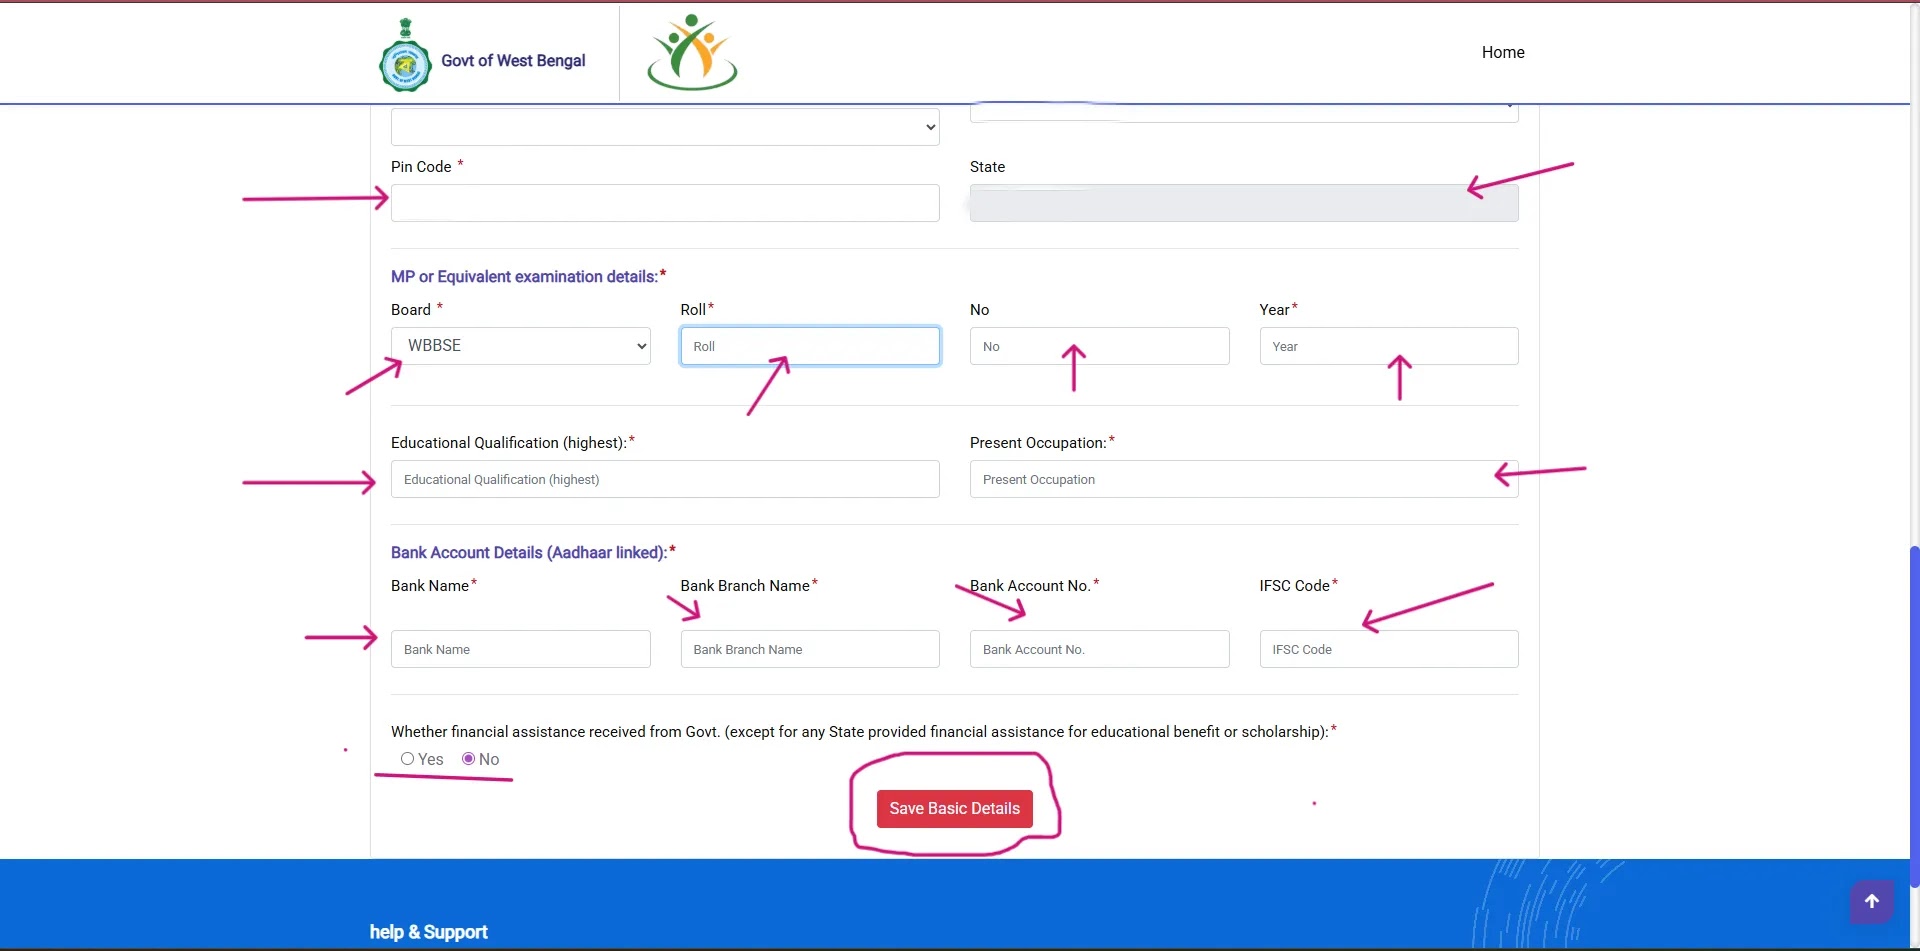The image size is (1920, 951).
Task: Click the help & Support link
Action: (x=428, y=931)
